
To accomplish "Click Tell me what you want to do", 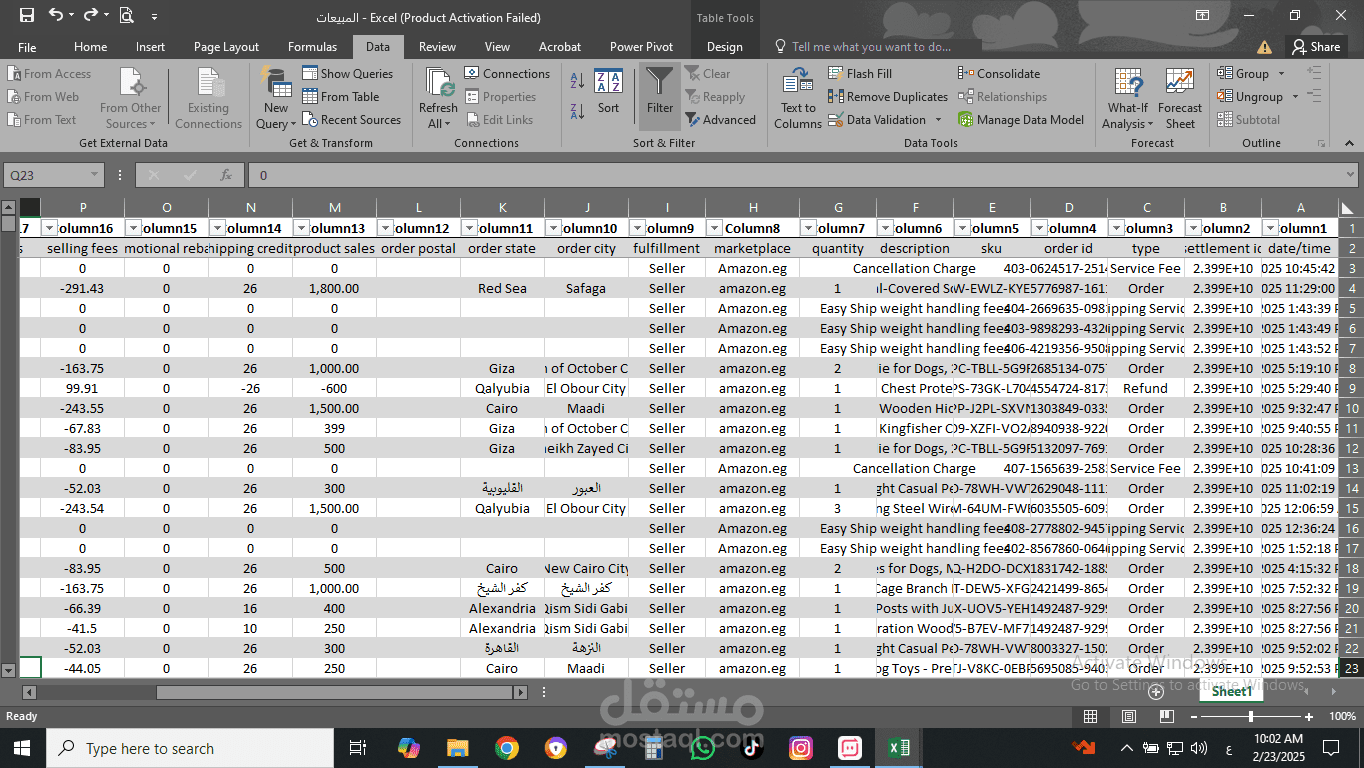I will 863,47.
